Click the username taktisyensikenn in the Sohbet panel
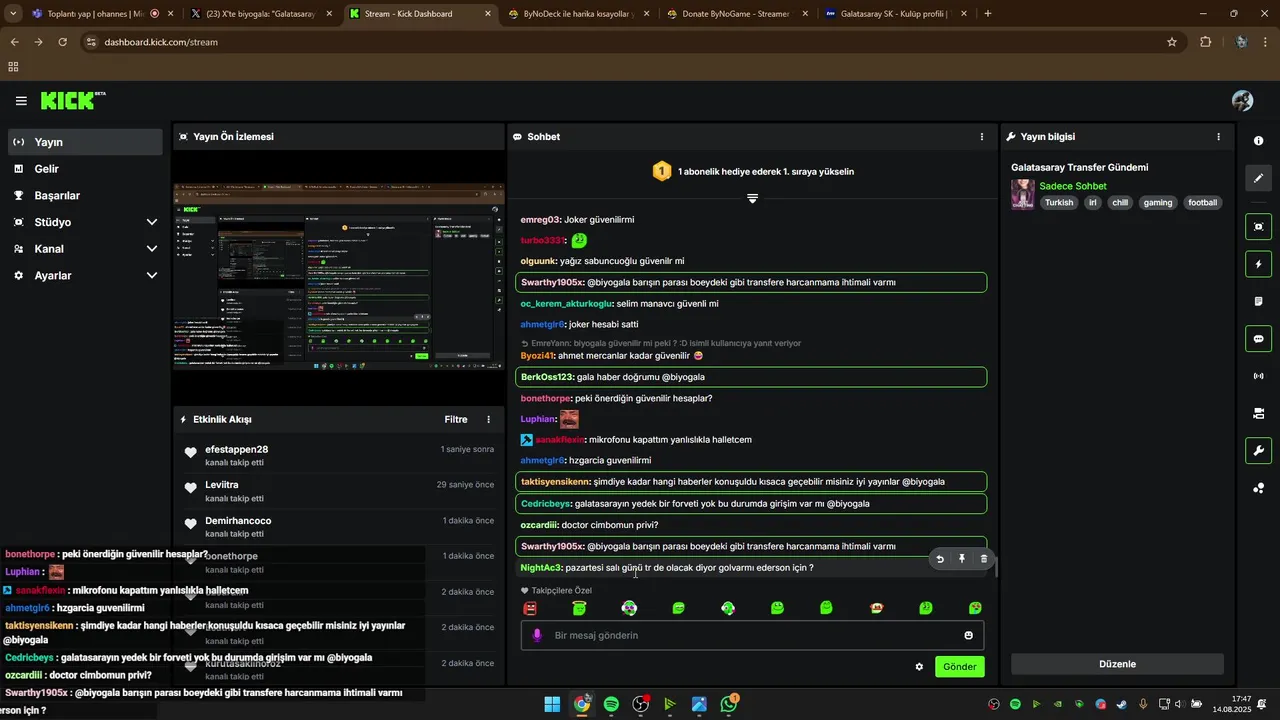Image resolution: width=1280 pixels, height=720 pixels. tap(555, 482)
